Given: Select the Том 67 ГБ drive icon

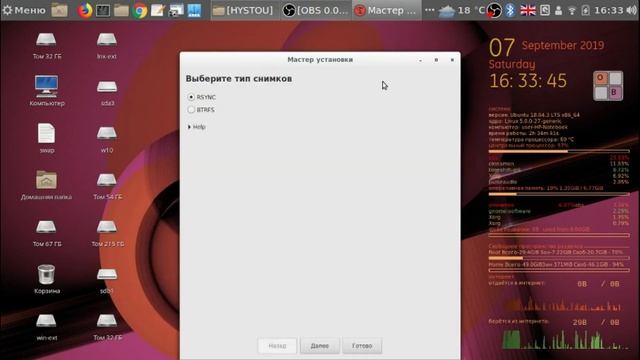Looking at the screenshot, I should [x=47, y=233].
